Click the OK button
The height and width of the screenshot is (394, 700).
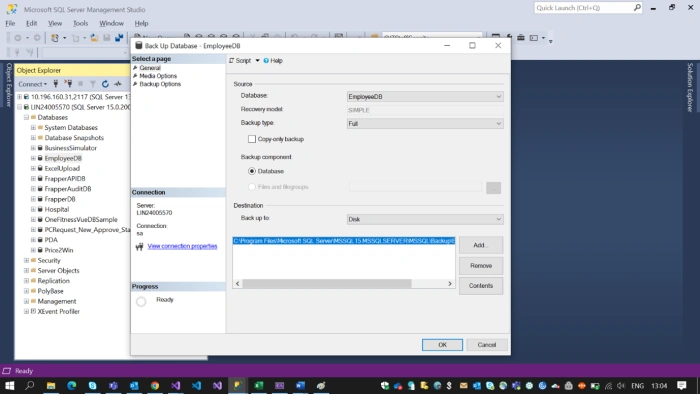442,344
